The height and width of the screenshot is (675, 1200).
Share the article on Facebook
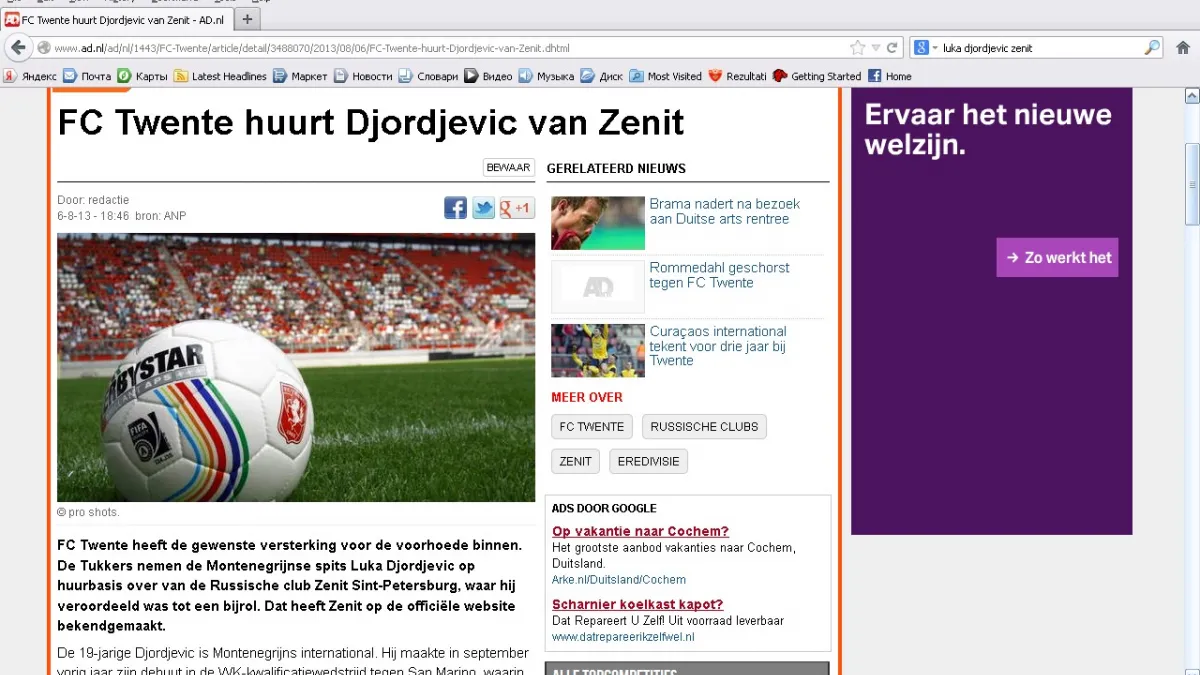(x=456, y=208)
